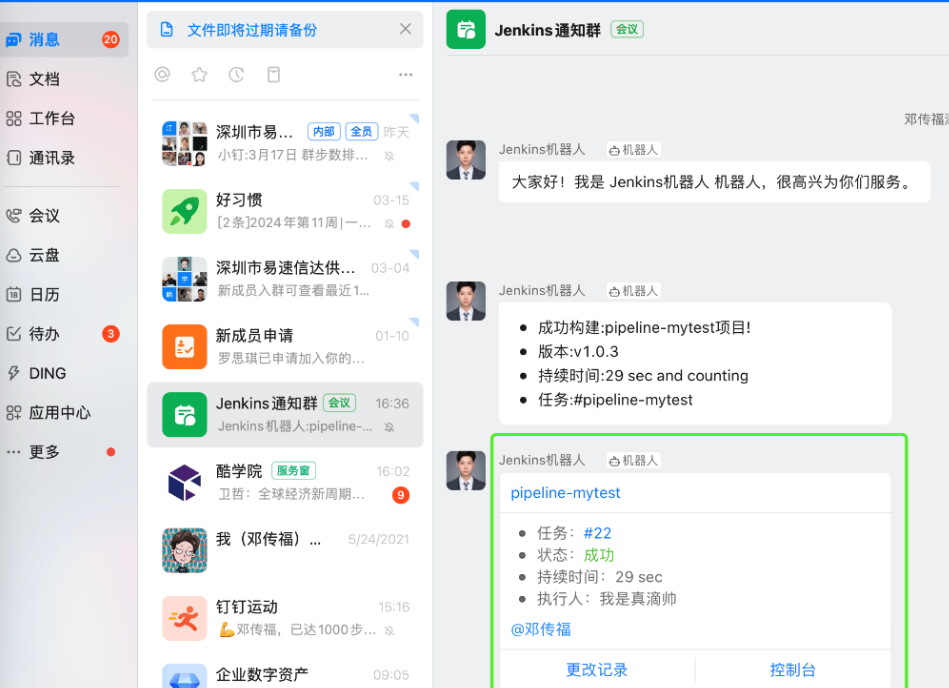The width and height of the screenshot is (949, 688).
Task: Open 钉钉运动 conversation
Action: click(285, 618)
